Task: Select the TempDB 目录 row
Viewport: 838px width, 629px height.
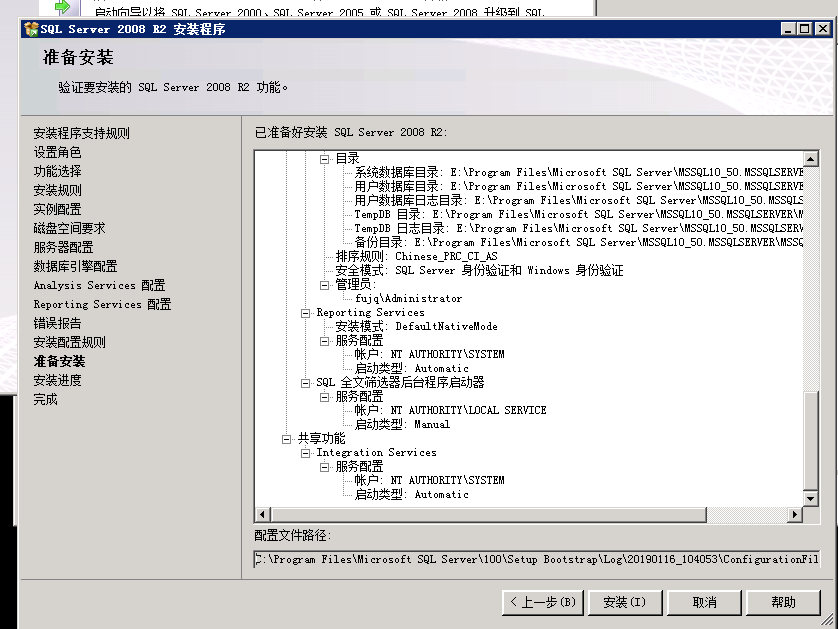Action: coord(579,214)
